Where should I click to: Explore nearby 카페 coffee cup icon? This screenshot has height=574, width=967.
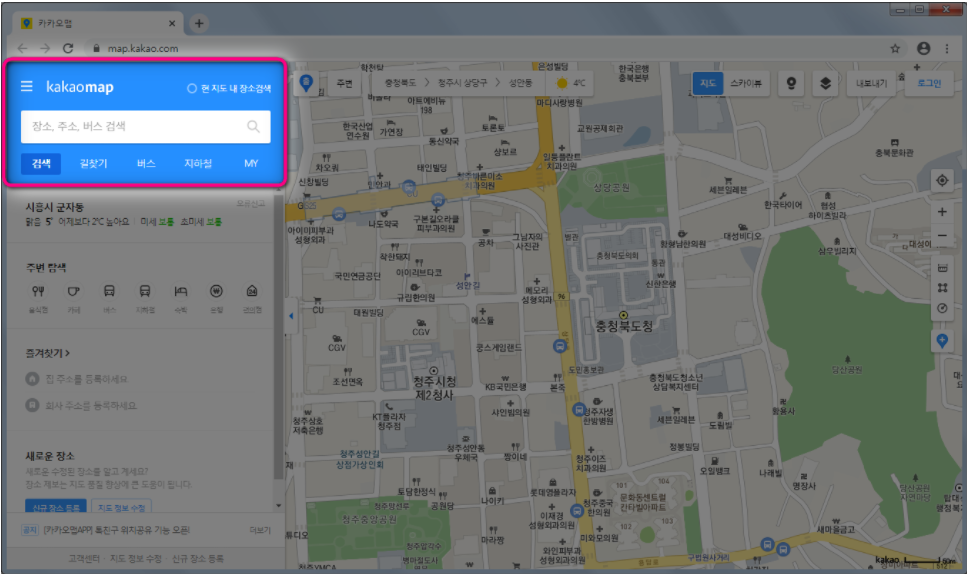[73, 291]
